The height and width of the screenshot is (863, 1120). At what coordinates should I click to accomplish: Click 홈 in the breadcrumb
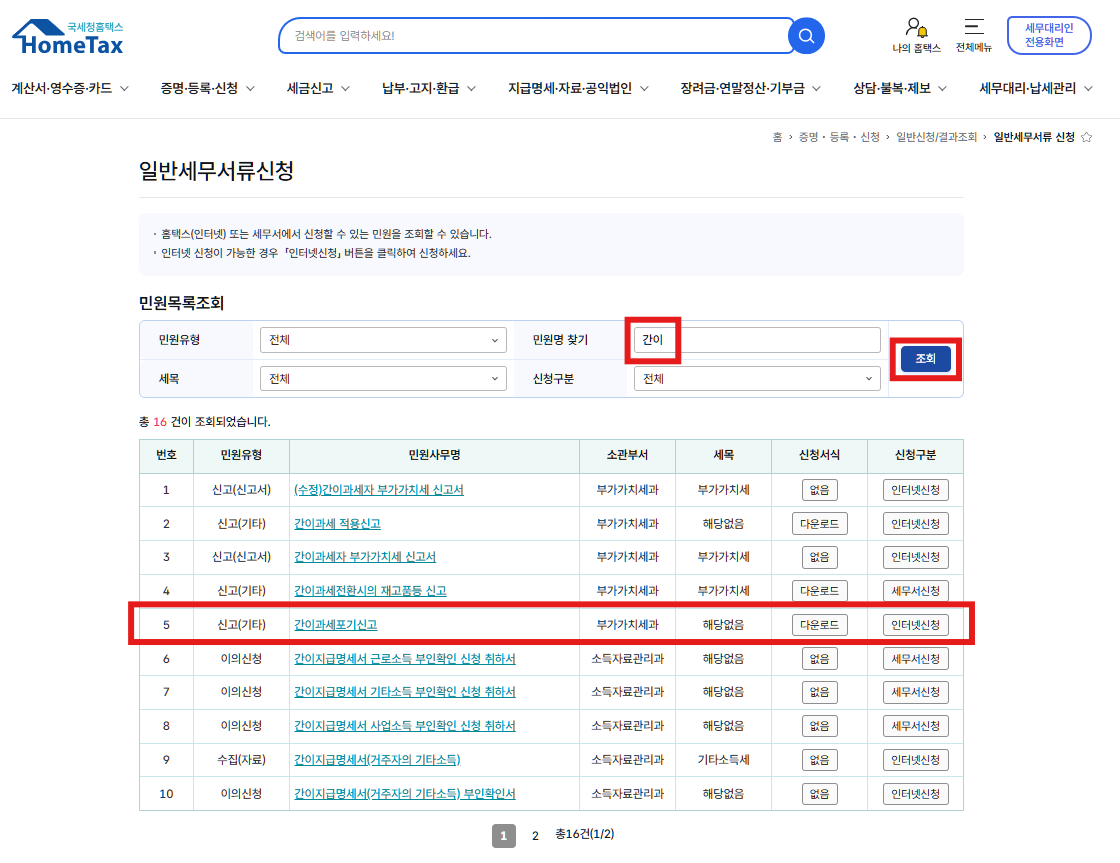point(777,137)
